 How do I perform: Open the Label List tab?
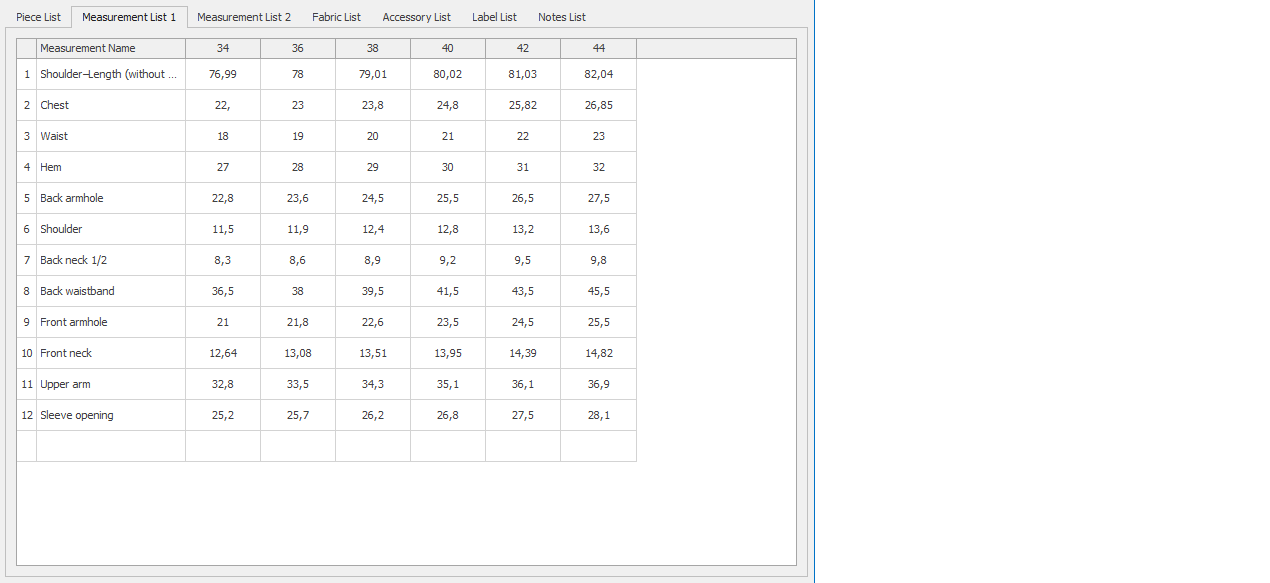(x=494, y=17)
